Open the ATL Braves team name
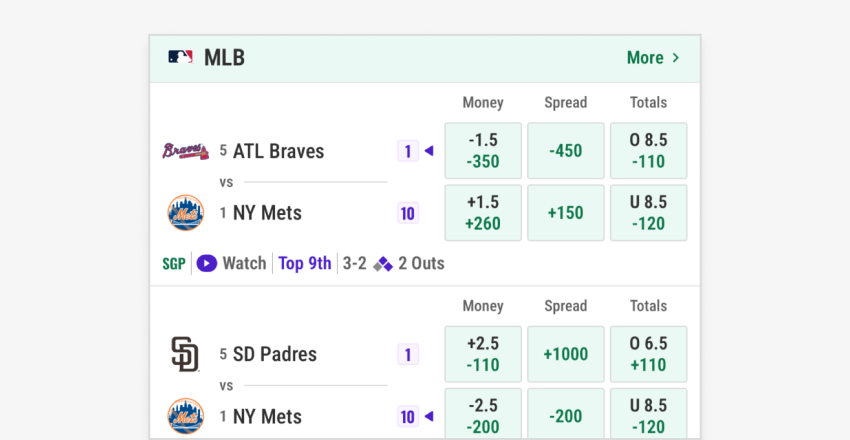This screenshot has width=850, height=440. pyautogui.click(x=278, y=151)
